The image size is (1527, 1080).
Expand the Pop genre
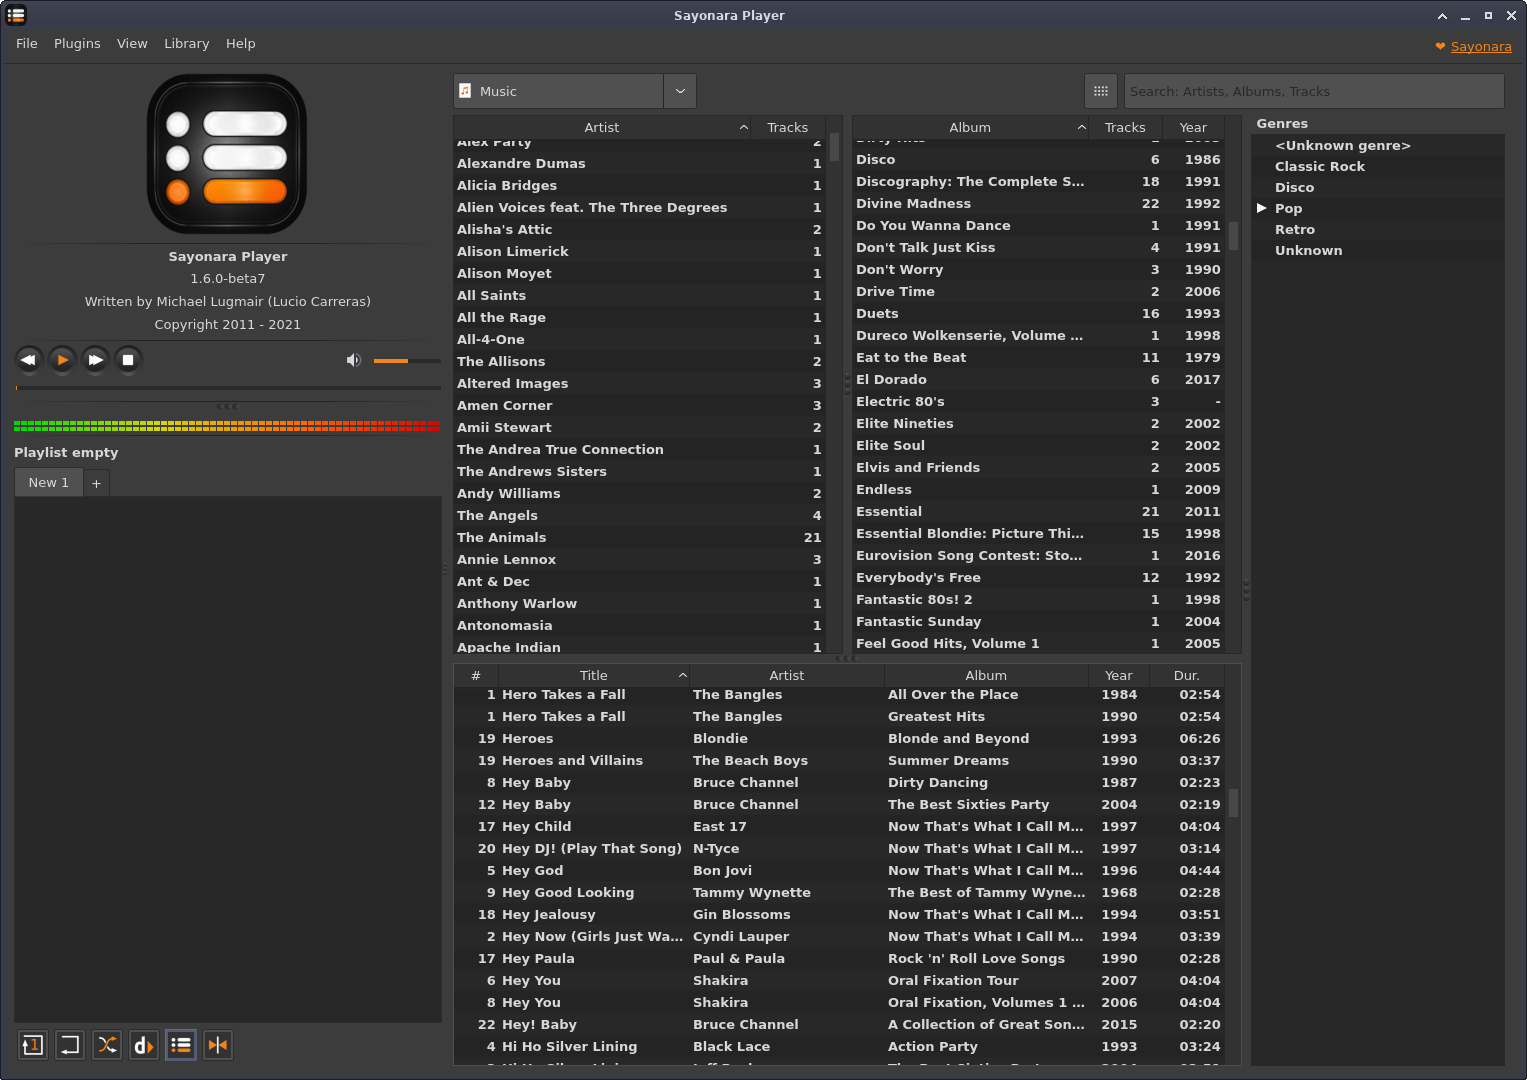click(1262, 208)
